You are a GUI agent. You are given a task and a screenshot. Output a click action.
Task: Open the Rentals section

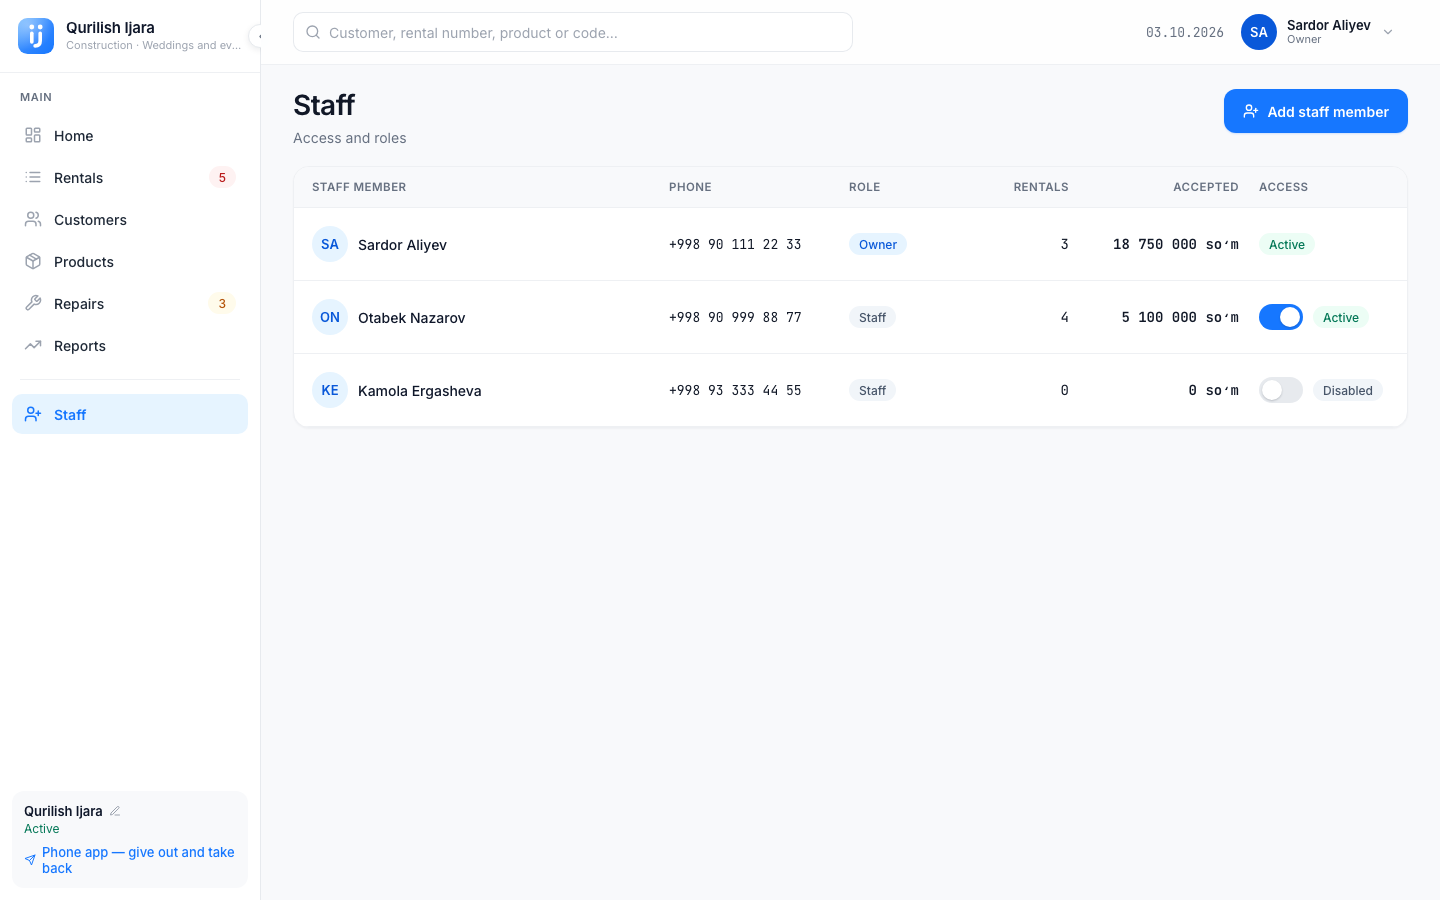click(x=130, y=178)
